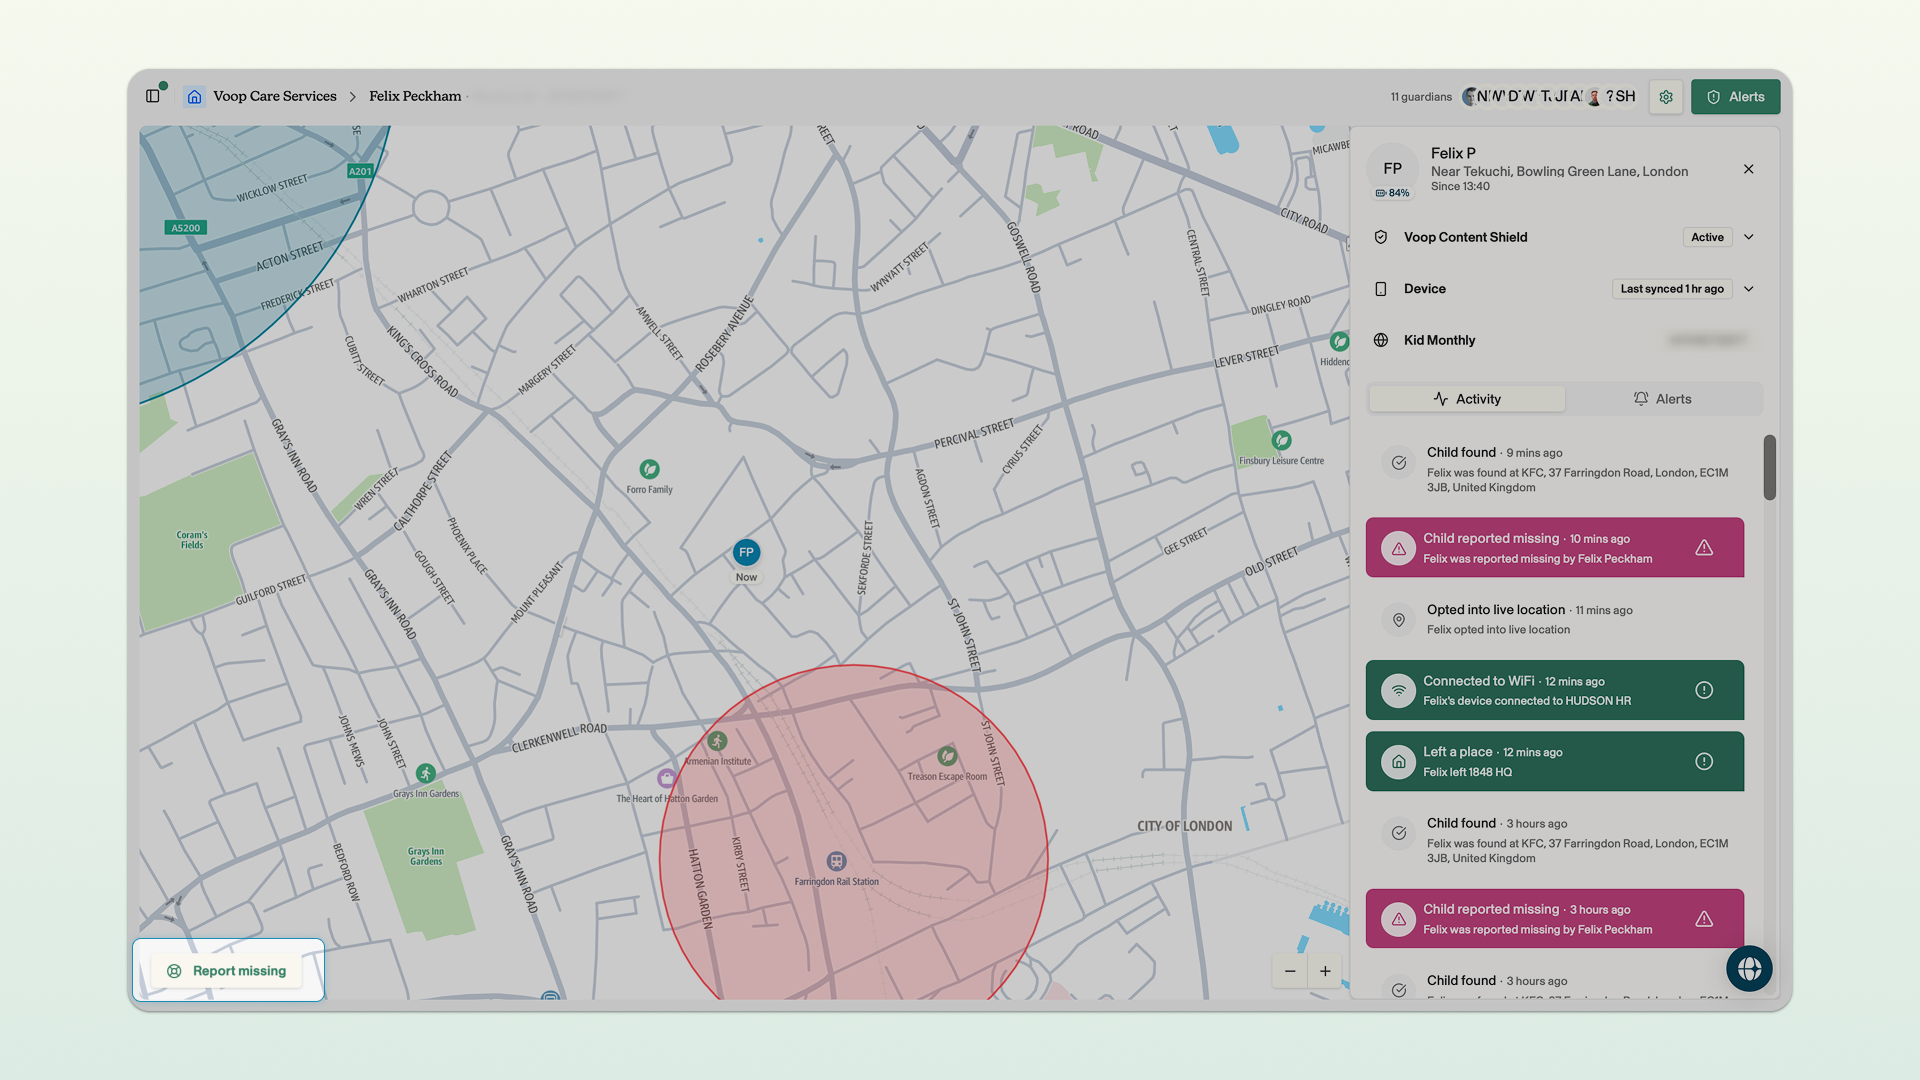This screenshot has height=1080, width=1920.
Task: Click the Treason Escape Room marker
Action: (947, 756)
